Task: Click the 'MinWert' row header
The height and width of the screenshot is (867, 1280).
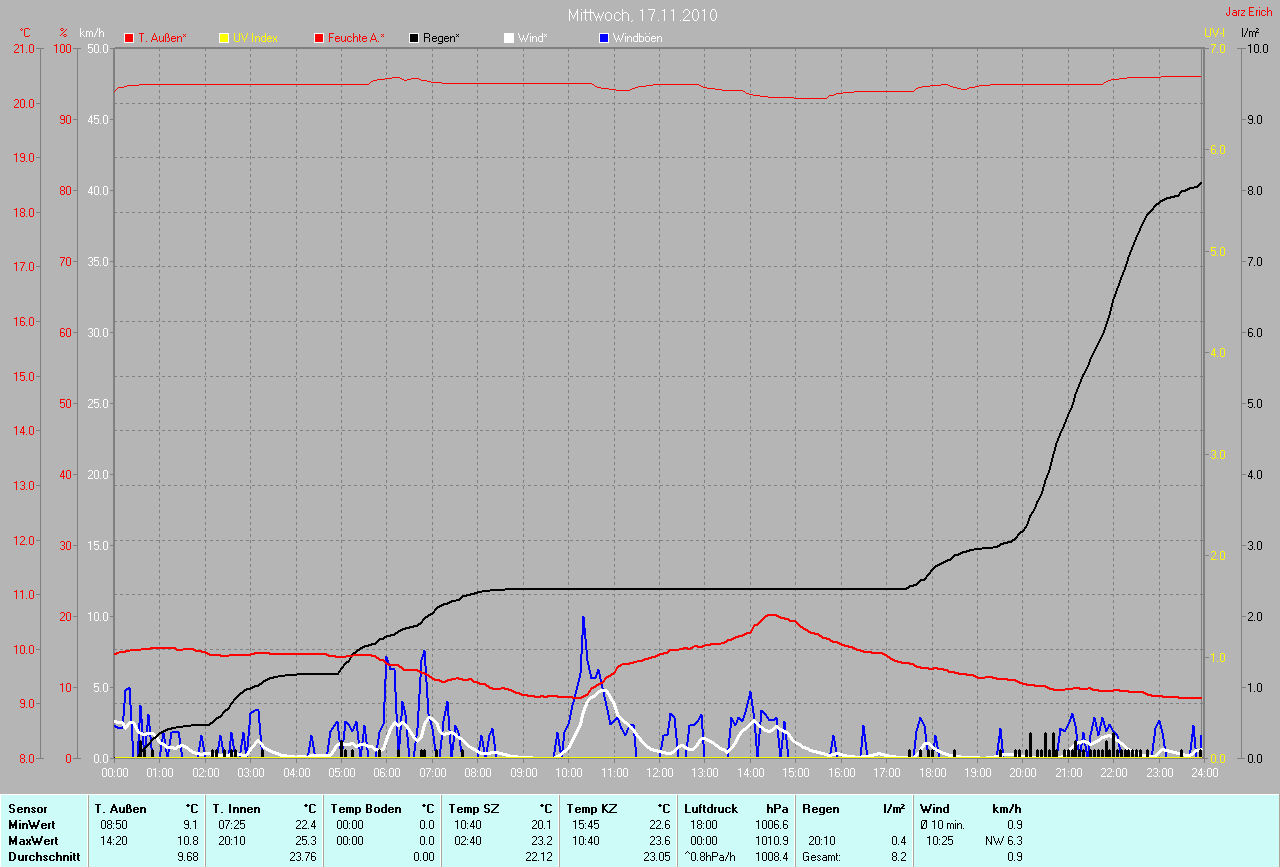Action: coord(30,825)
